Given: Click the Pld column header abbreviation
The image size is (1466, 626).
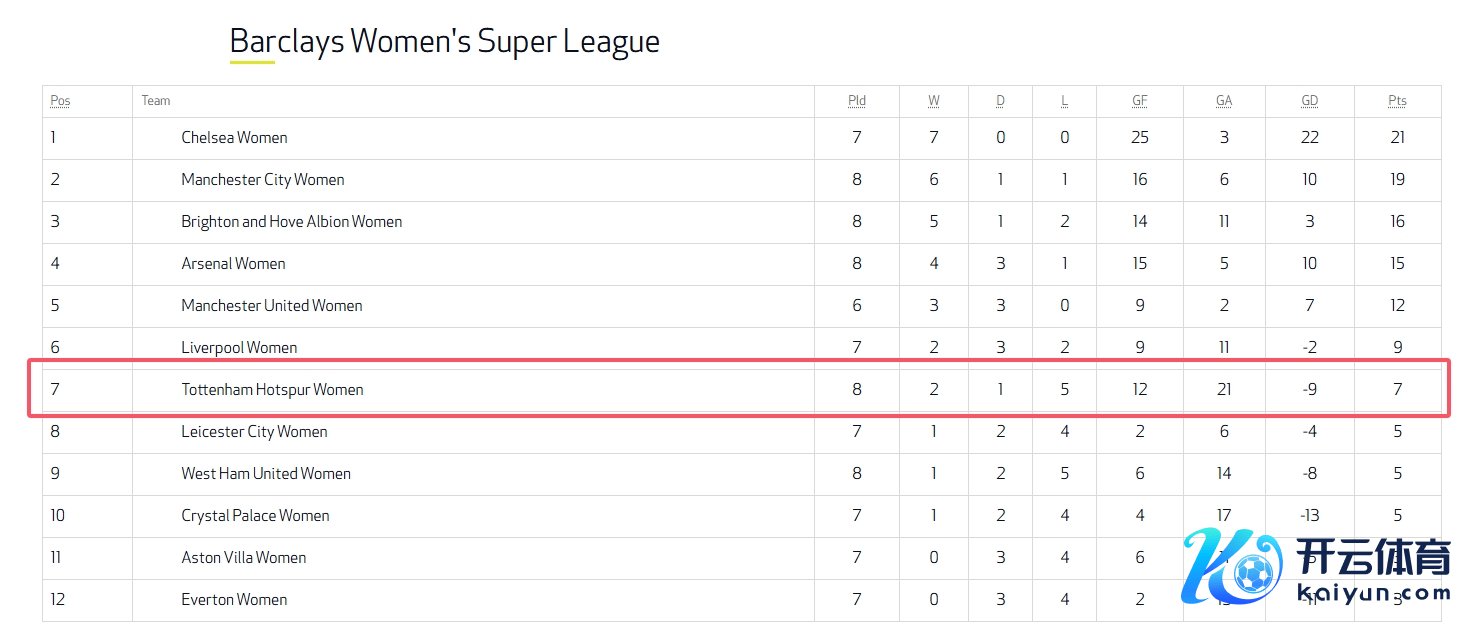Looking at the screenshot, I should coord(857,101).
